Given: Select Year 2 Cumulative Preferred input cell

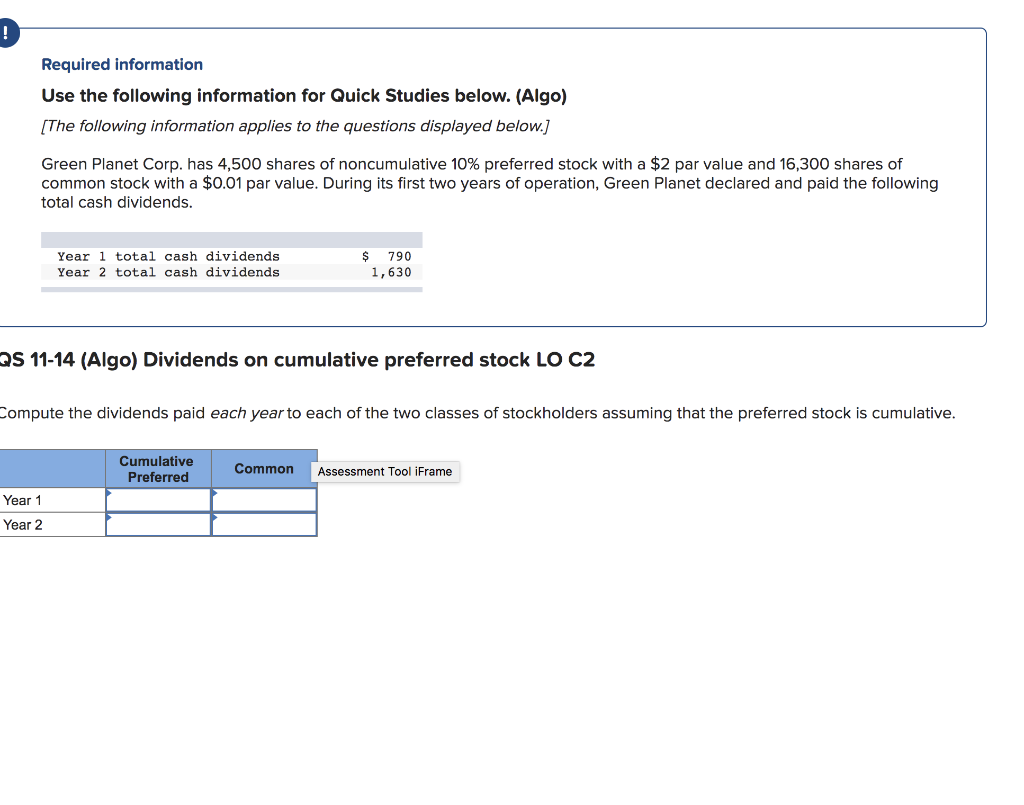Looking at the screenshot, I should pos(159,525).
